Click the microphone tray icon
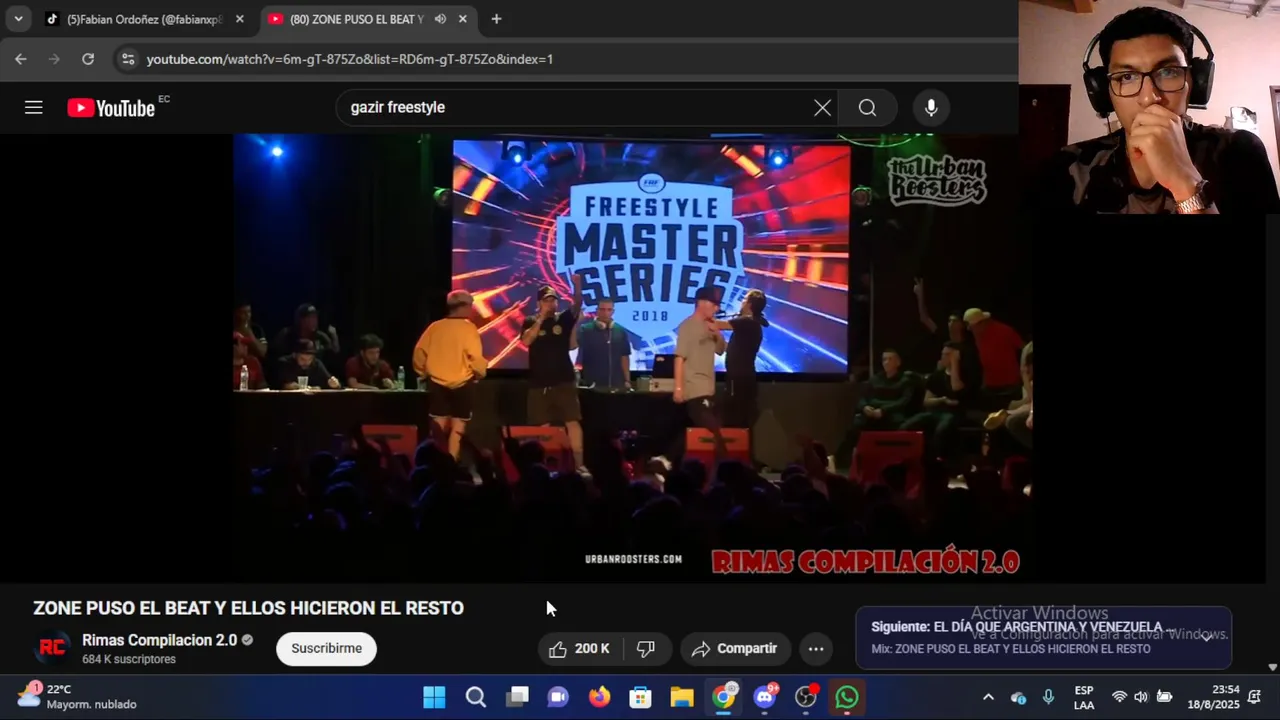 1048,697
